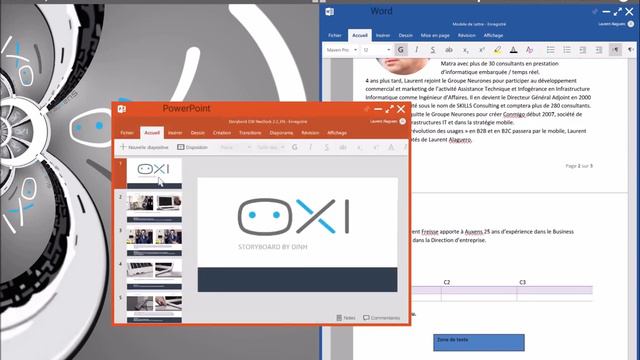The height and width of the screenshot is (360, 640).
Task: Open the Affichage tab in PowerPoint
Action: (x=337, y=133)
